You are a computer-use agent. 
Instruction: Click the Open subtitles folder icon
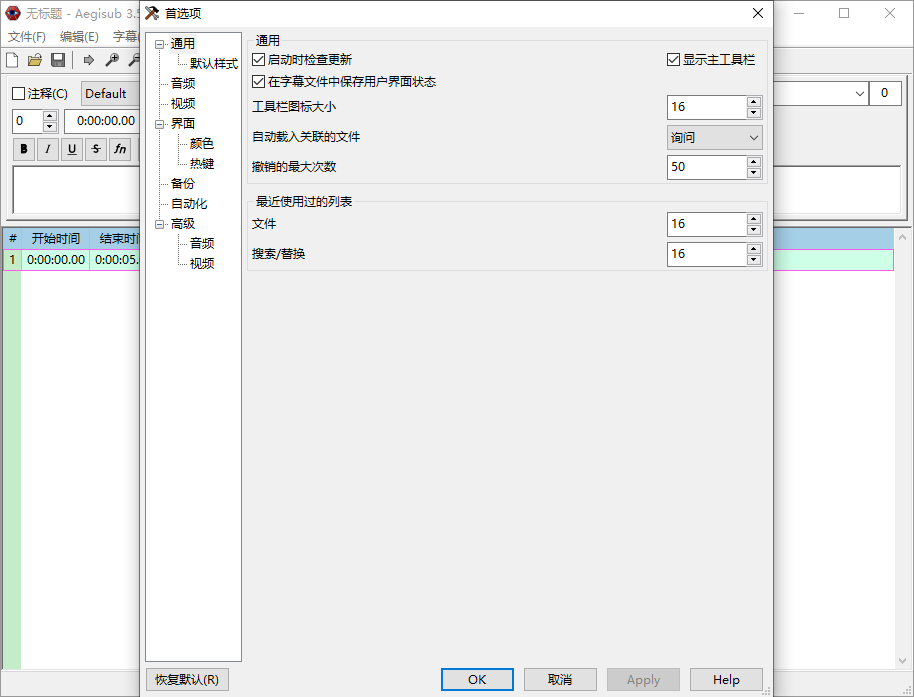[x=35, y=60]
